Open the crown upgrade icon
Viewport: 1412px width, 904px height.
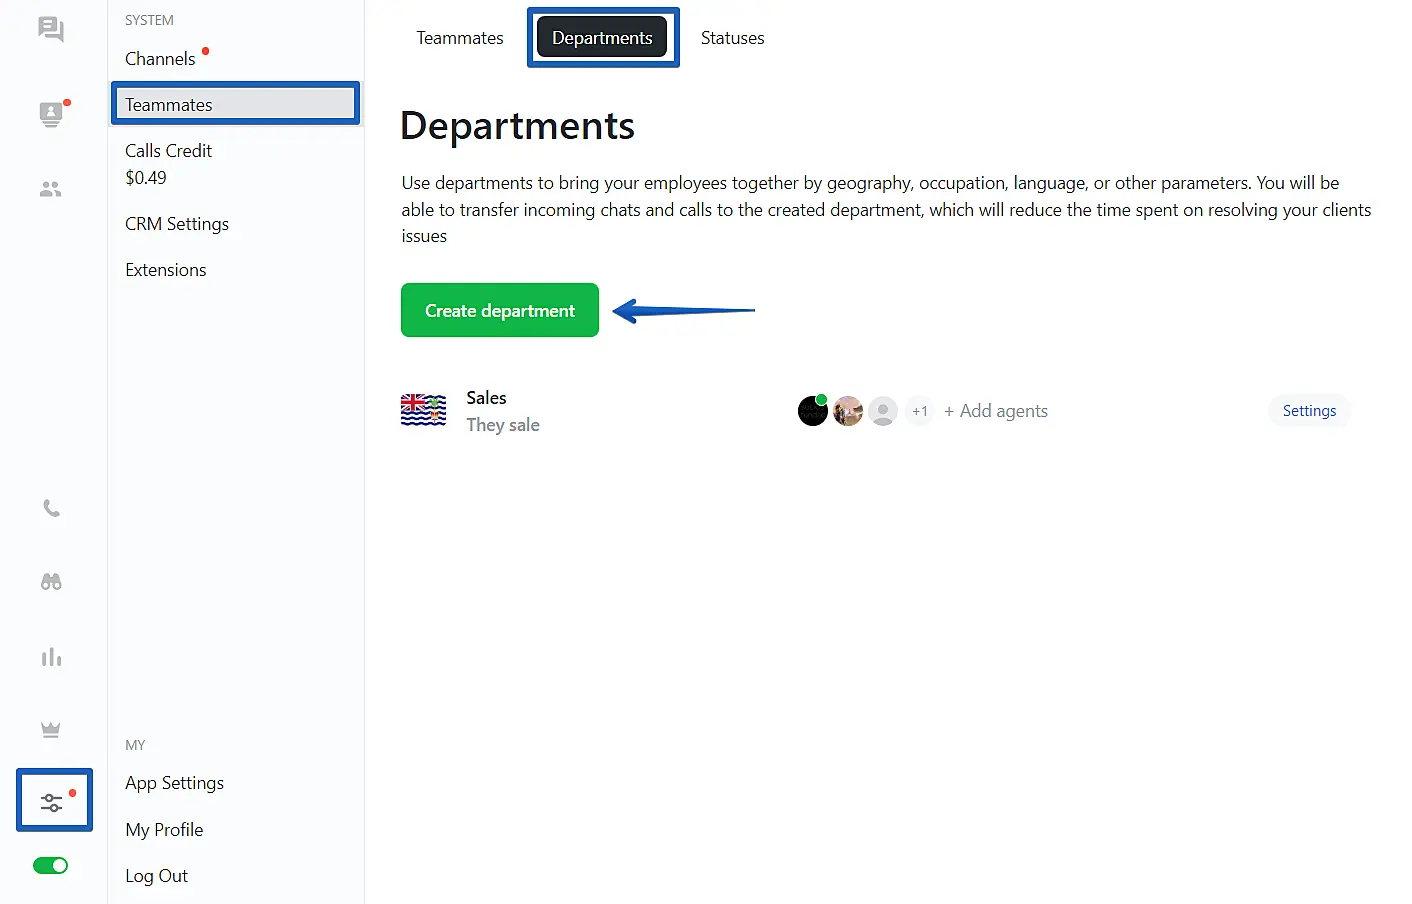point(51,730)
